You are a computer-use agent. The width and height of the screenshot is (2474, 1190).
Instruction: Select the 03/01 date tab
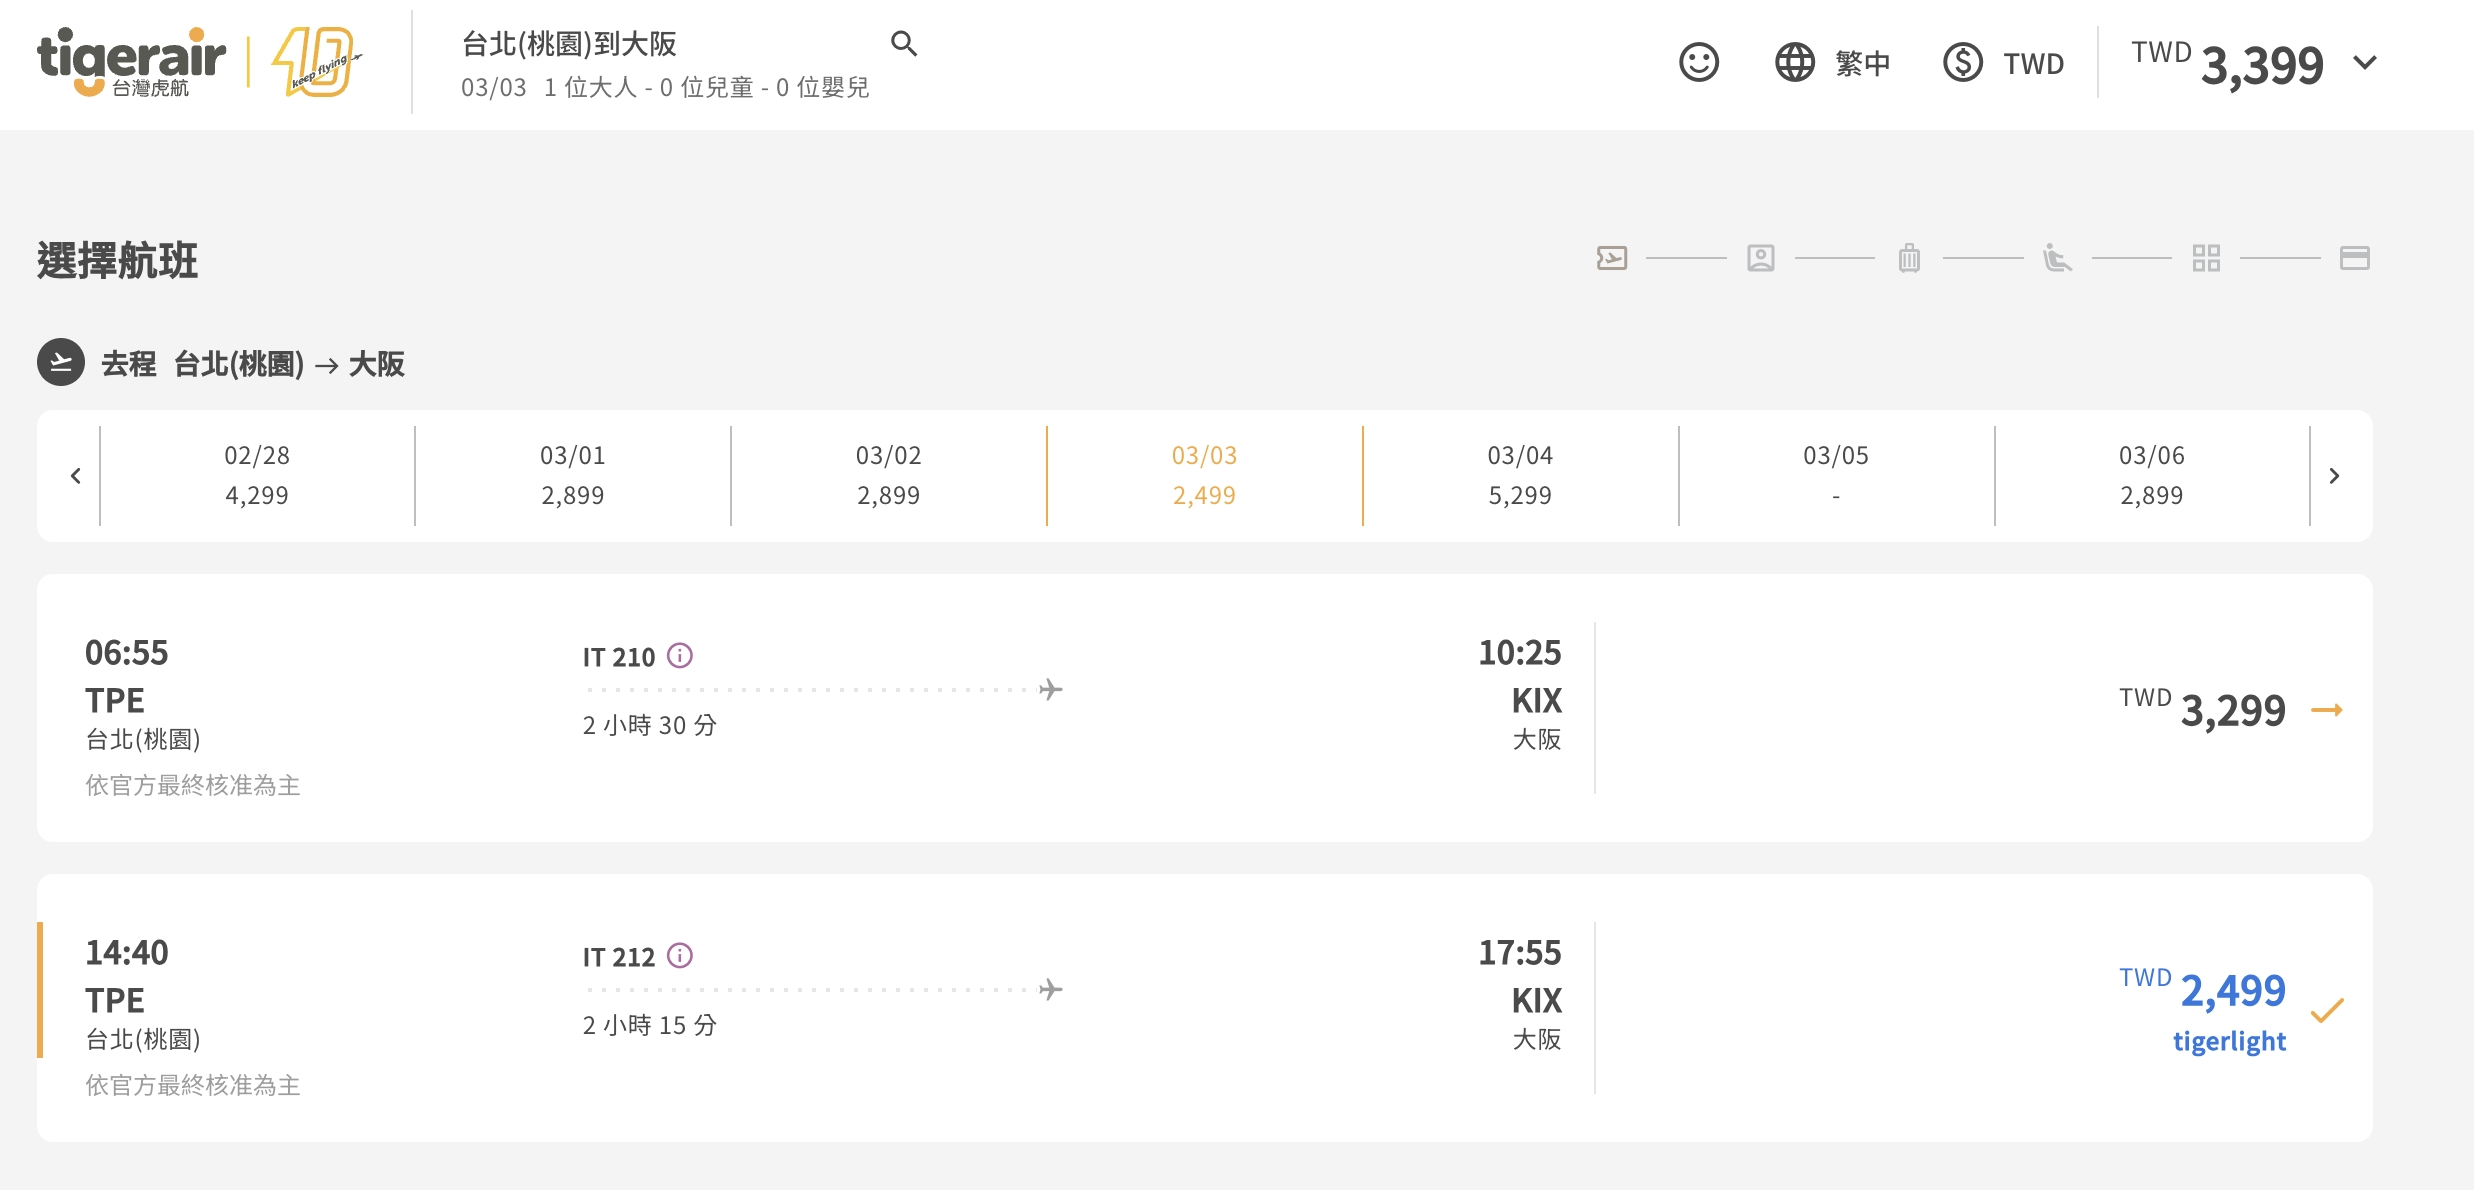(572, 476)
